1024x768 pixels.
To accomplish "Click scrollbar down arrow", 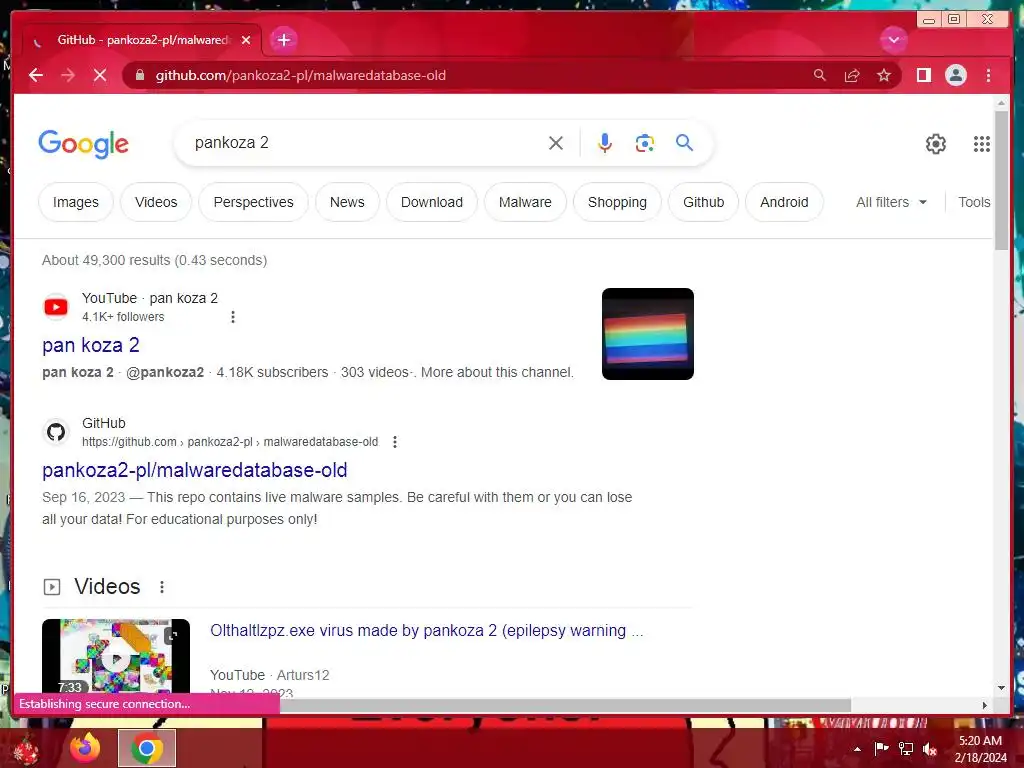I will (1002, 688).
